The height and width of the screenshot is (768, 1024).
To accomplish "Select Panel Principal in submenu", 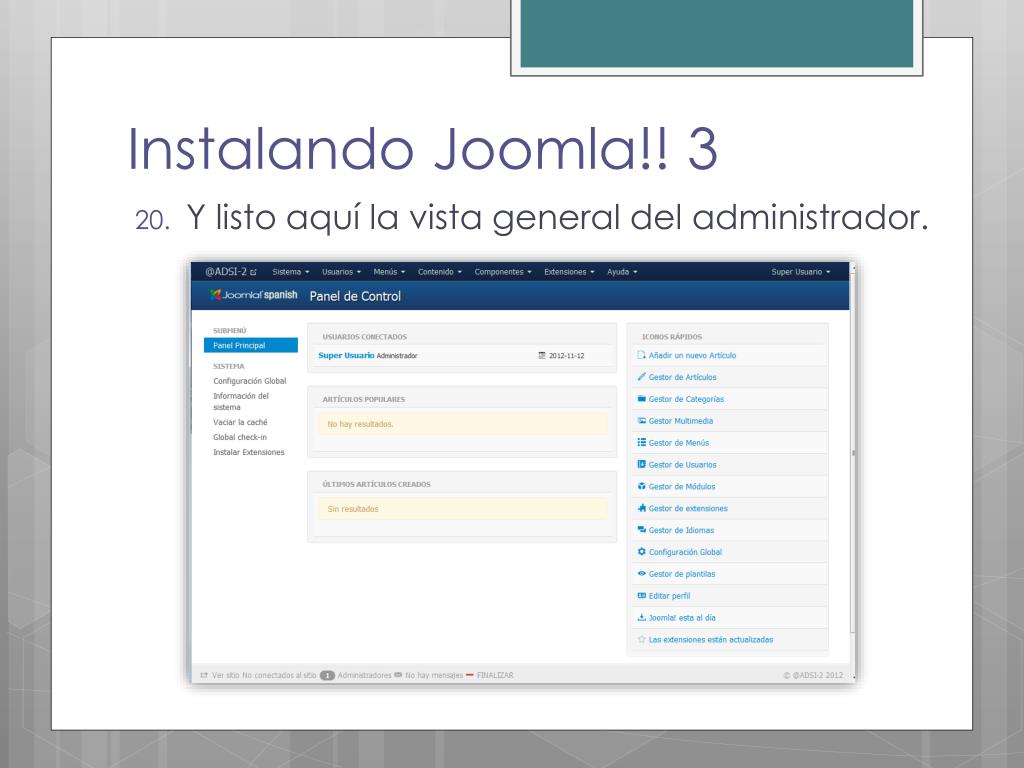I will (x=251, y=345).
